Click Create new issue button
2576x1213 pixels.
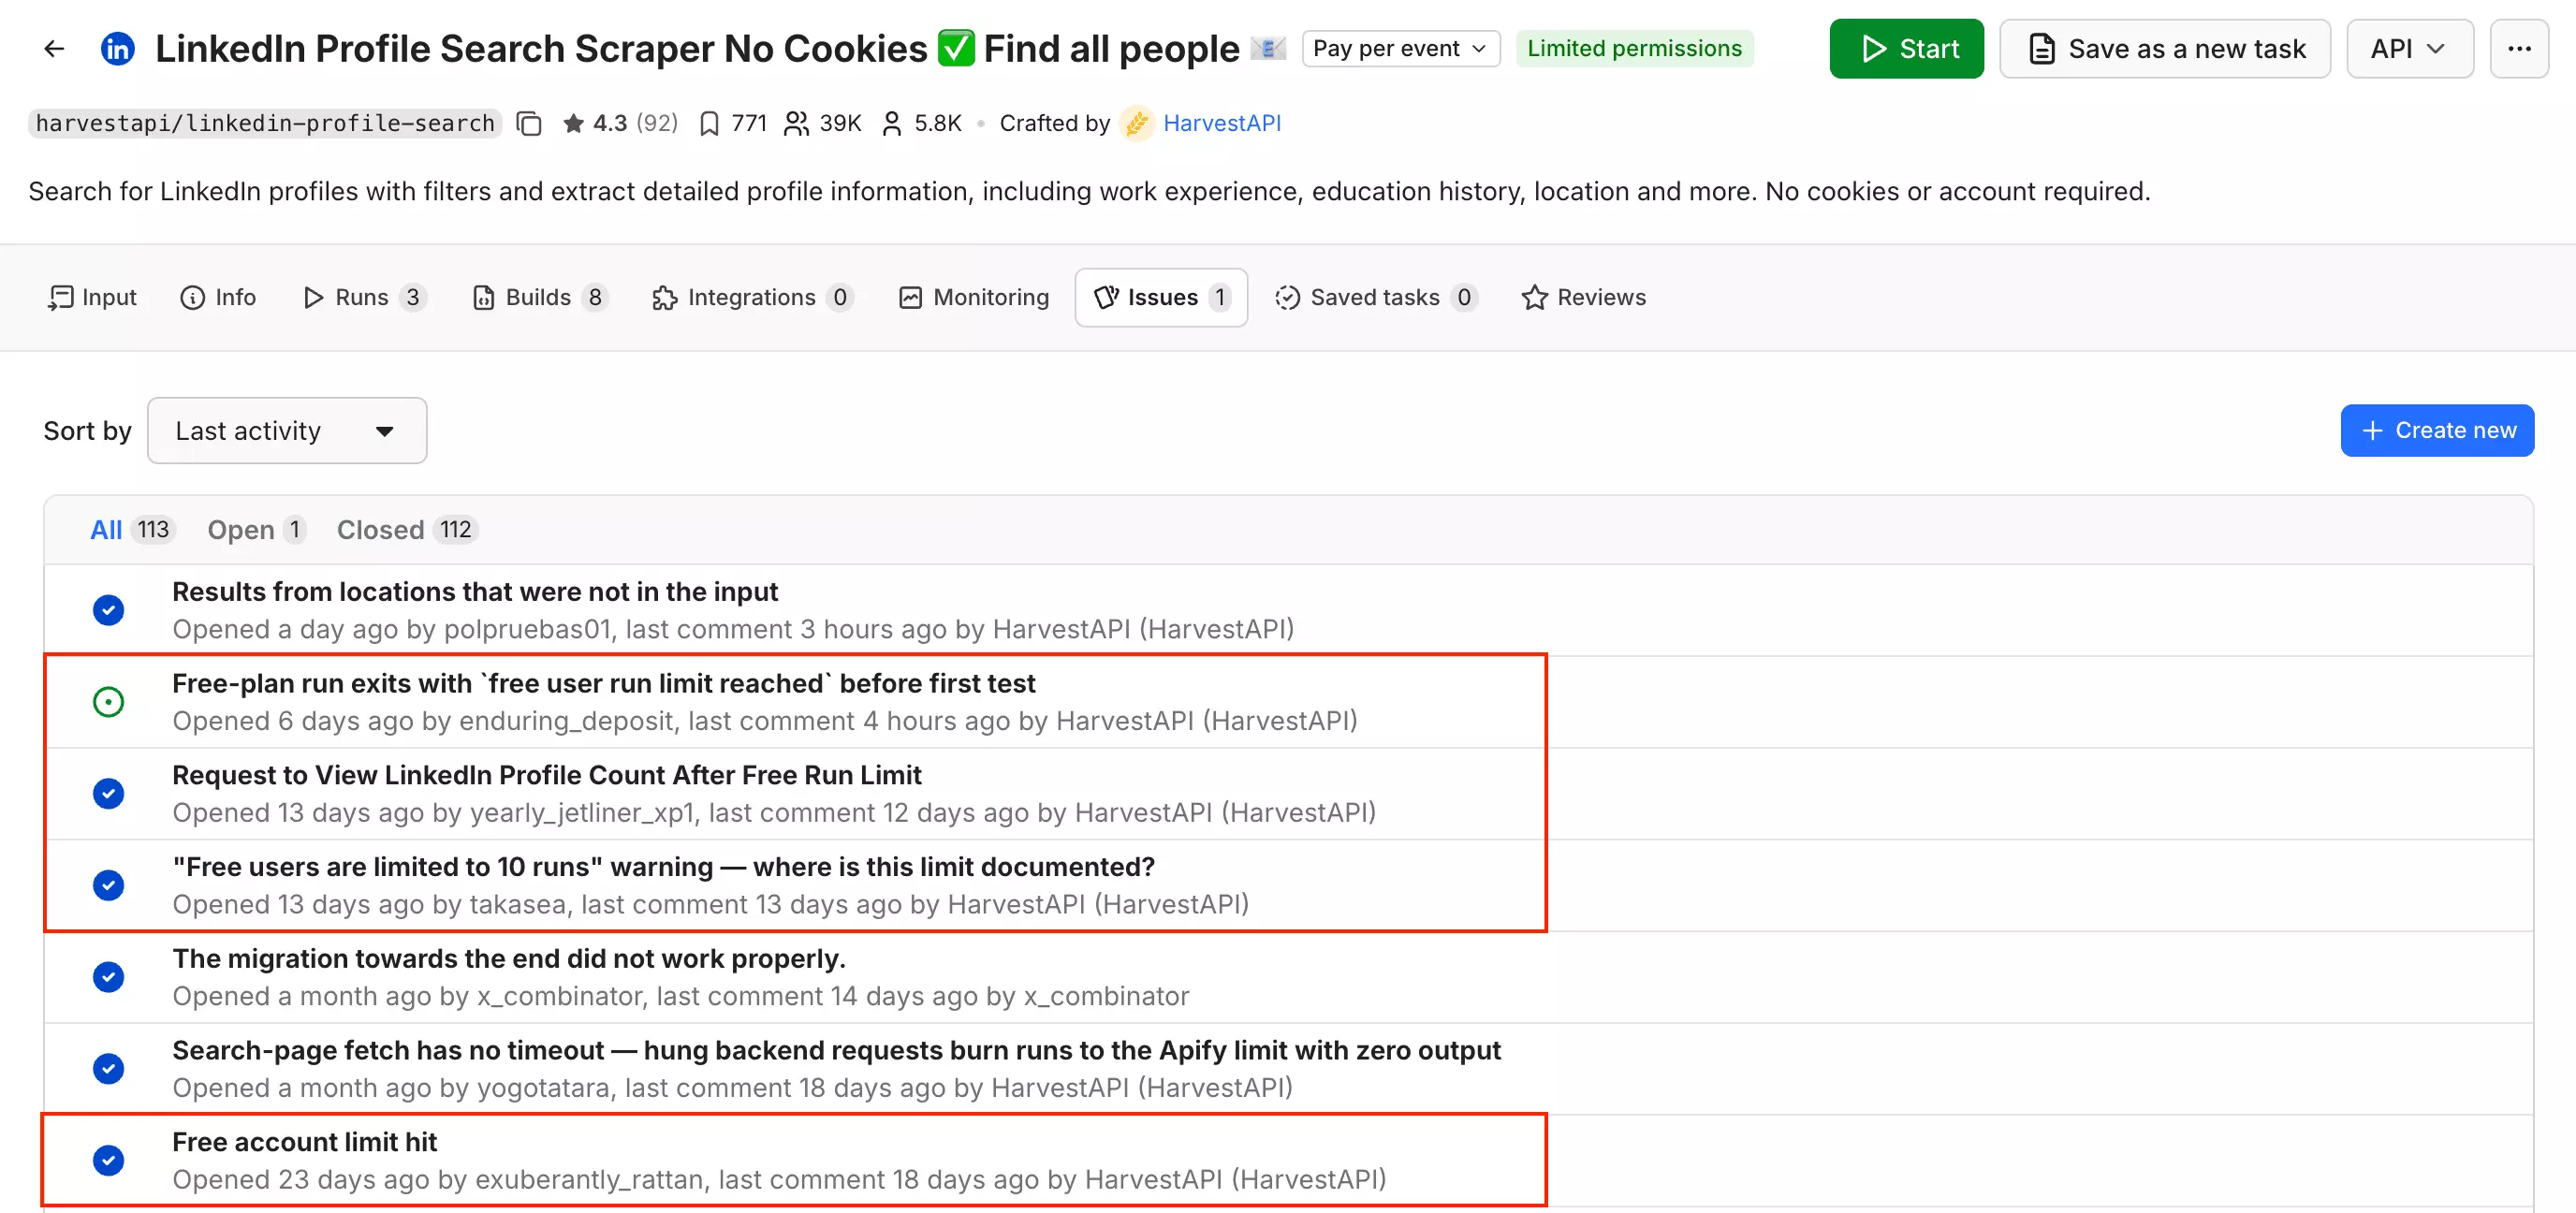(2437, 431)
